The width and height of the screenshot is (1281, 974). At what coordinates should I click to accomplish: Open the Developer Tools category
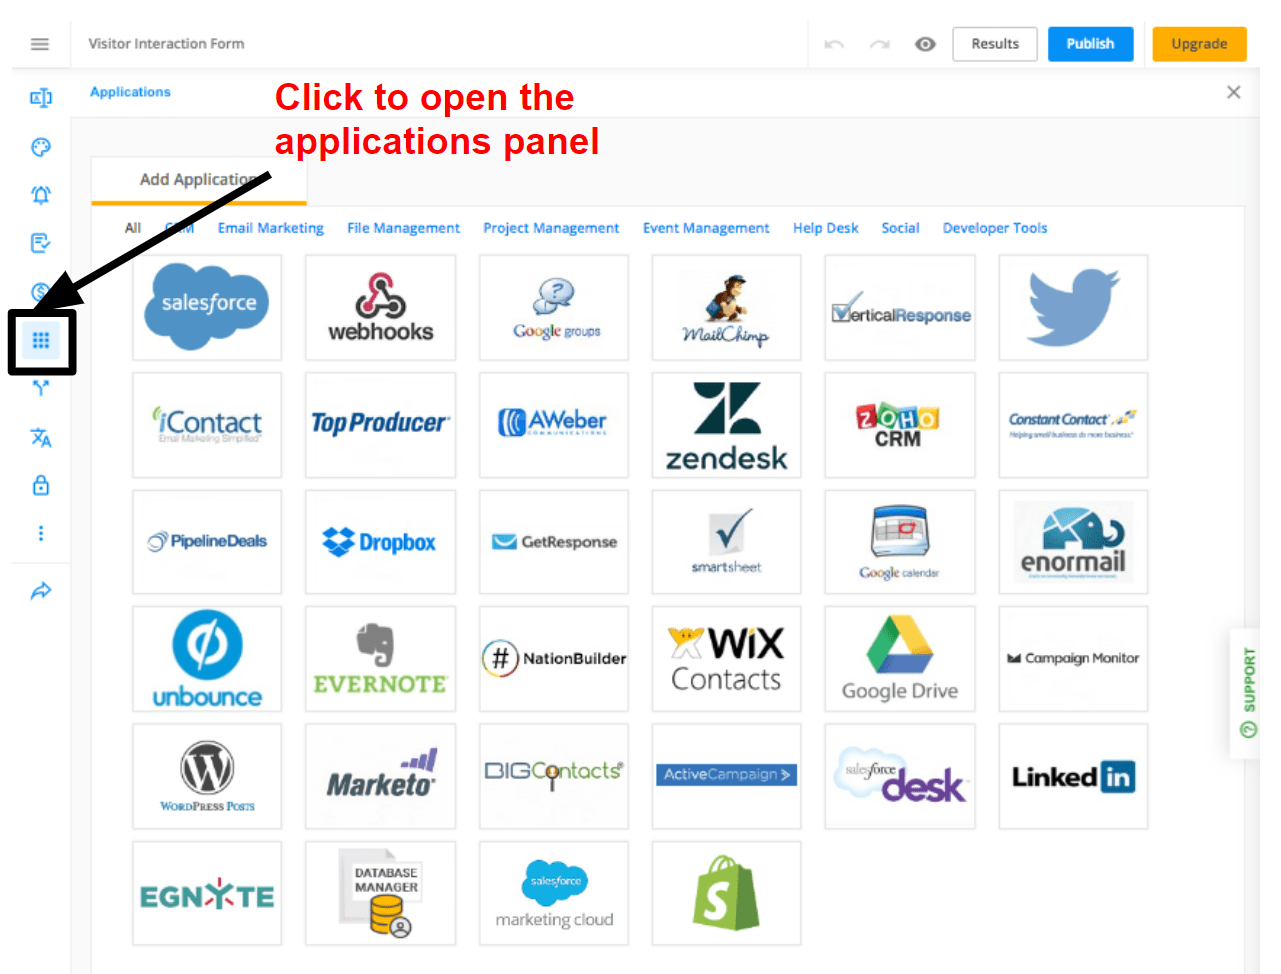[x=994, y=228]
